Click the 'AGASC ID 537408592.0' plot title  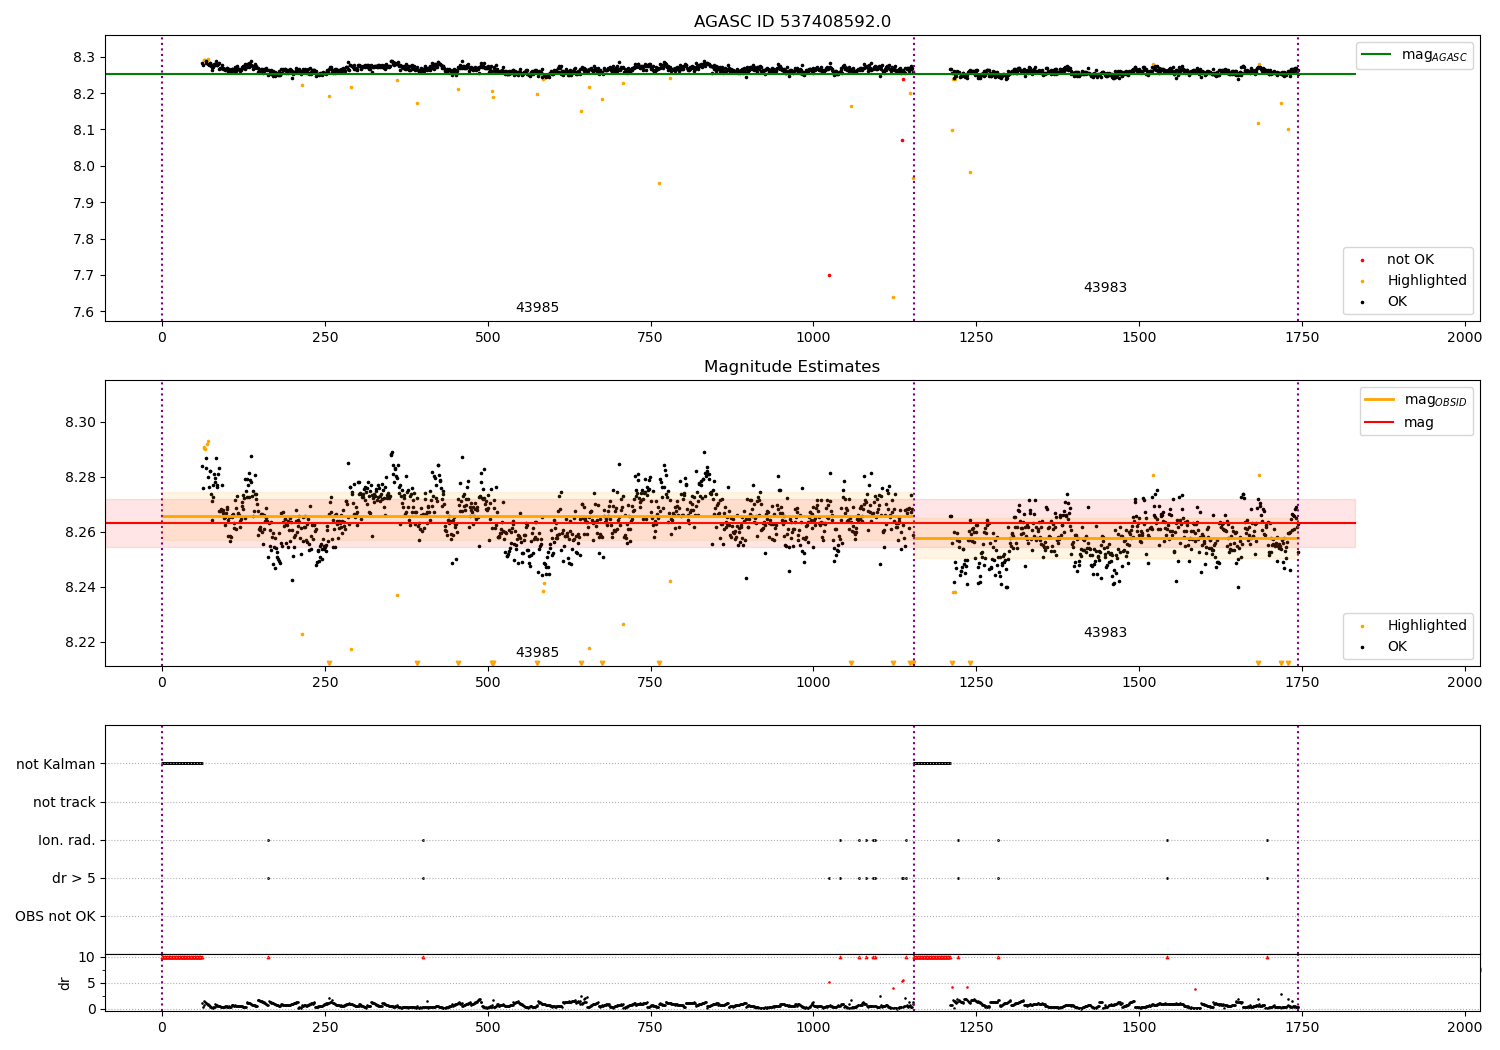pos(792,22)
